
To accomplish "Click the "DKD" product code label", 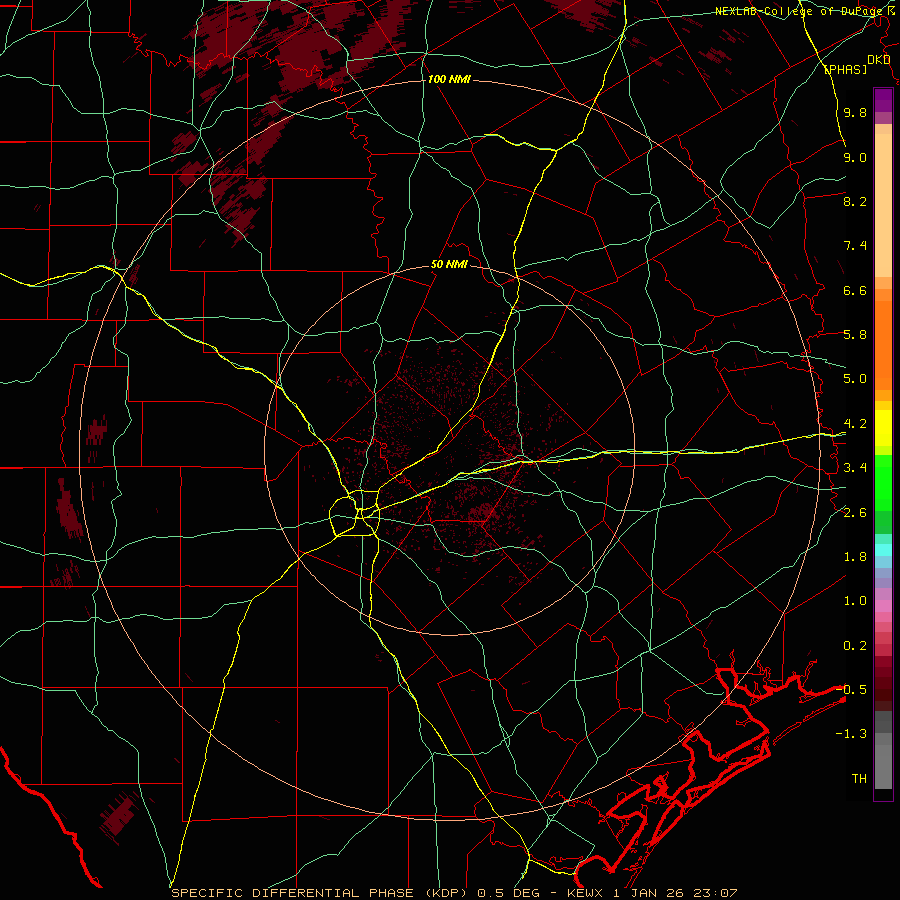I will (x=879, y=60).
